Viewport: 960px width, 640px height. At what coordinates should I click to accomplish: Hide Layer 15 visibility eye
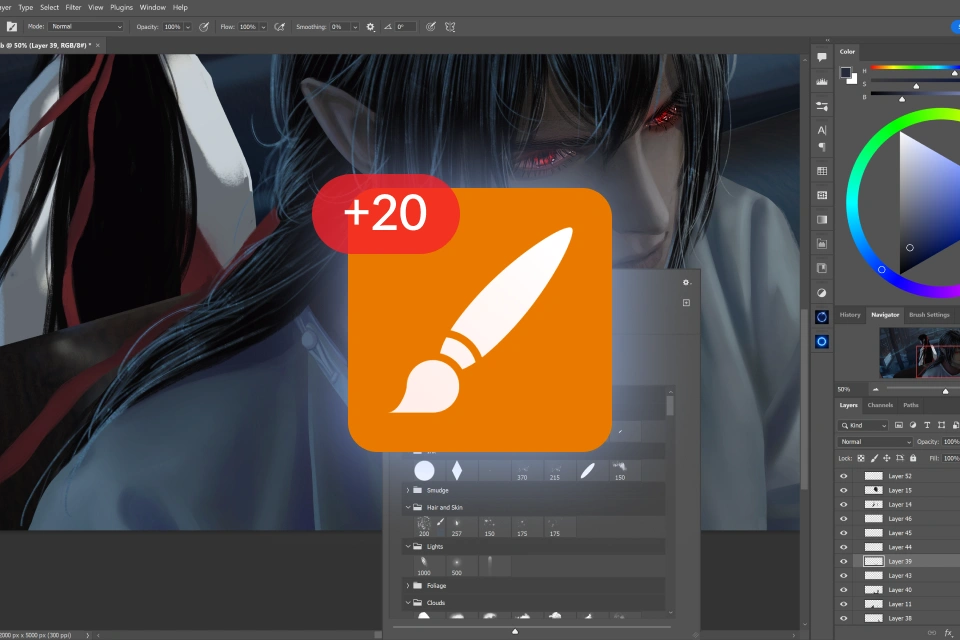tap(844, 490)
